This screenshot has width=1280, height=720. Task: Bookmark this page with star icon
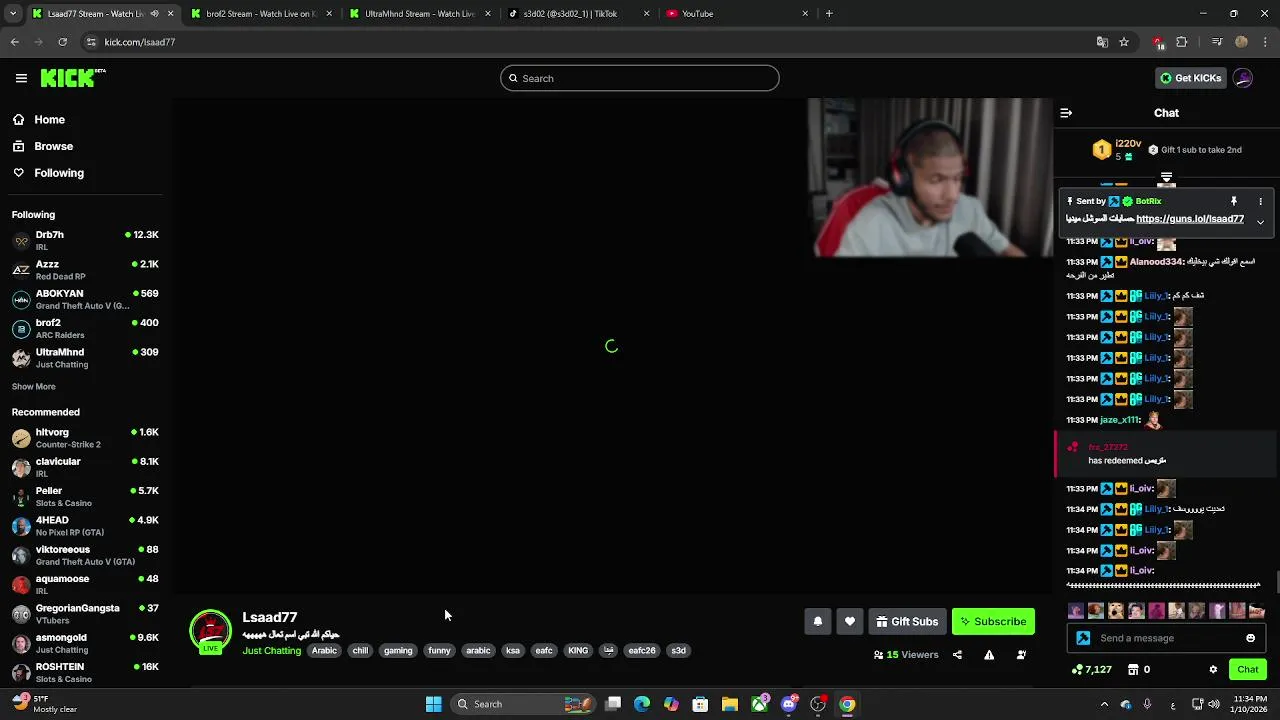1124,42
